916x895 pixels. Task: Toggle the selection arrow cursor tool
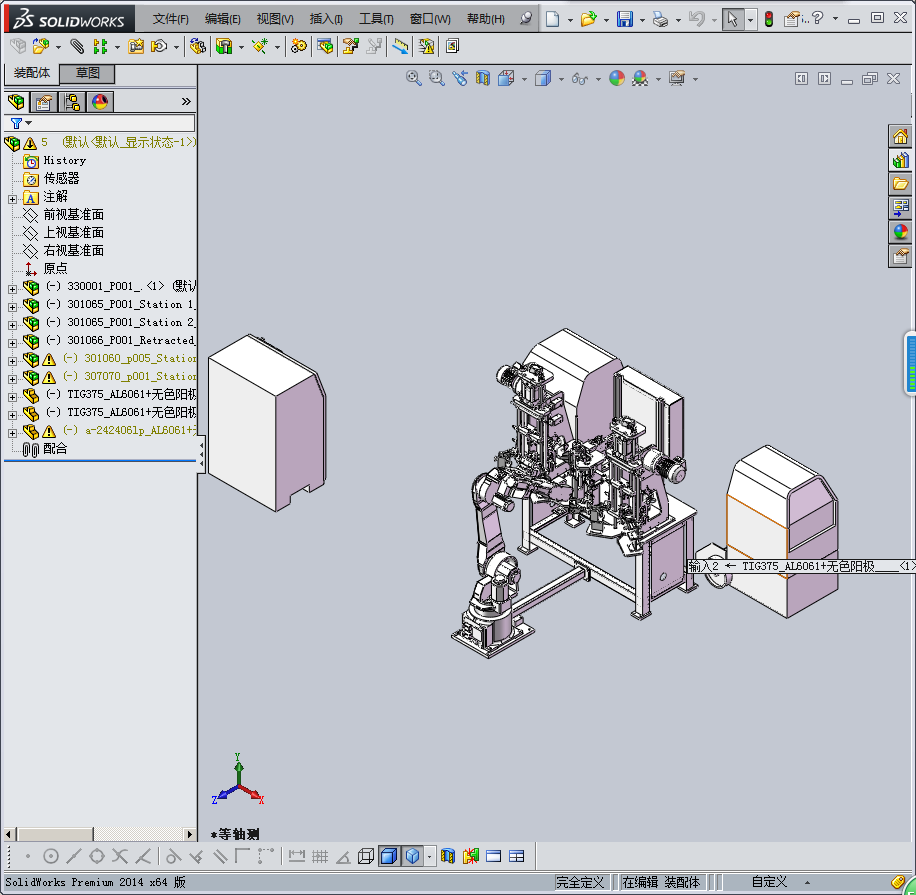tap(733, 19)
